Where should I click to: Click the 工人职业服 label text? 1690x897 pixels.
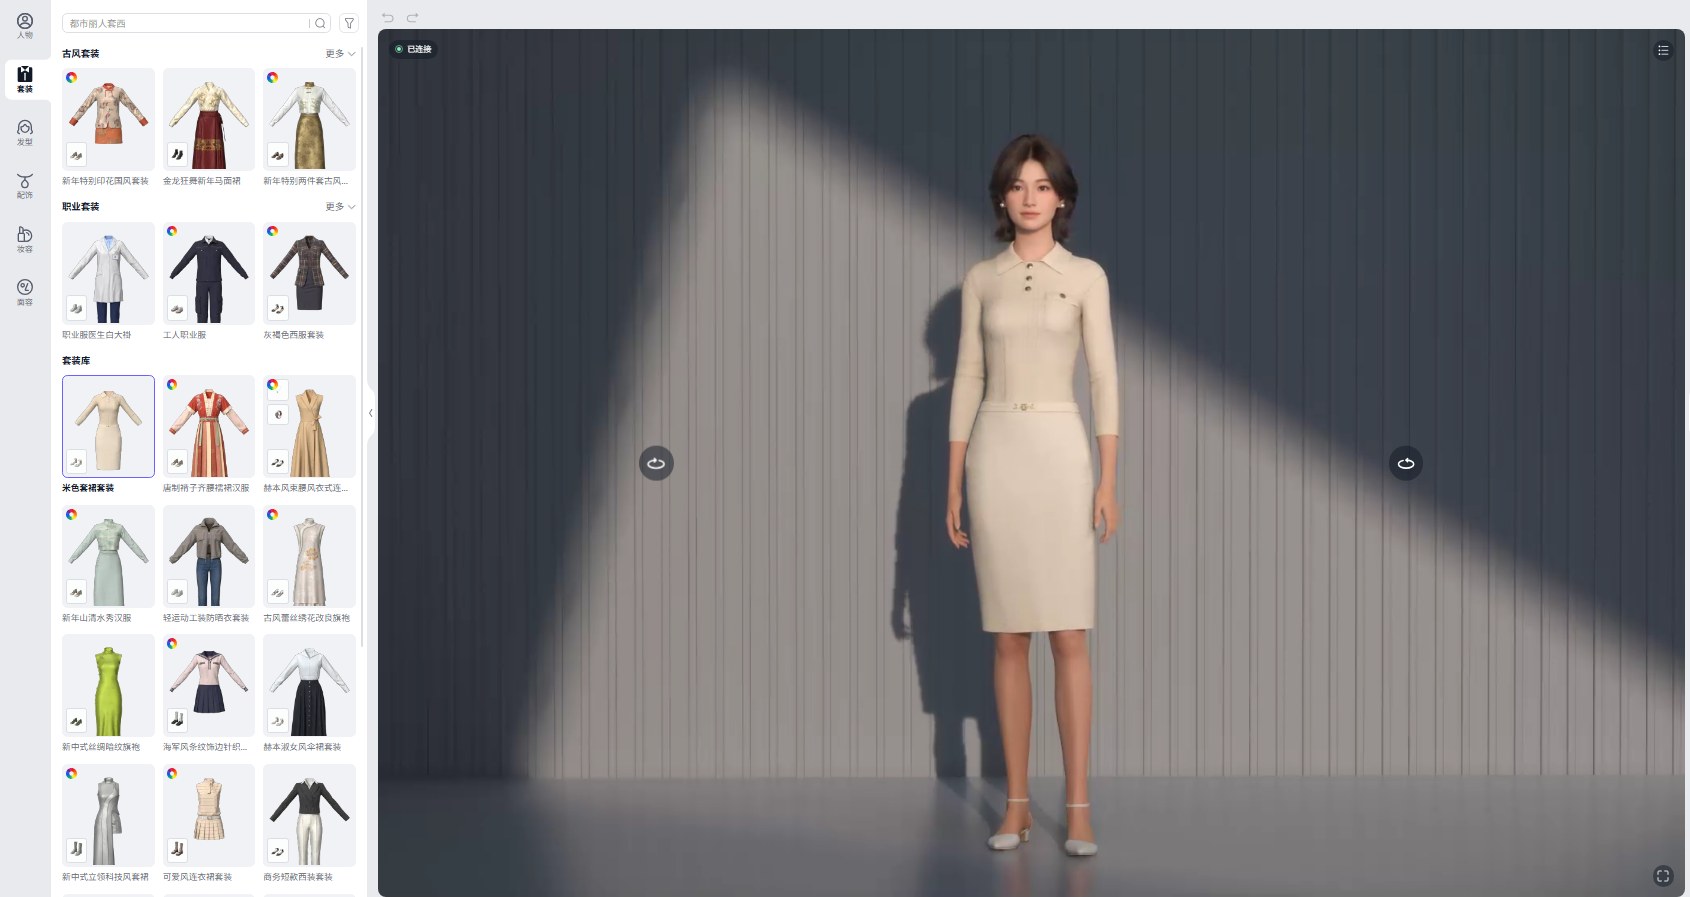click(x=184, y=335)
